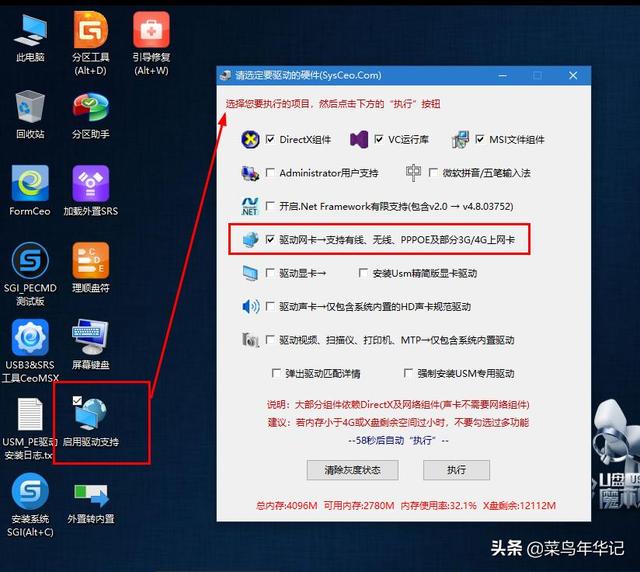Enable the 安装Usm精简版显卡驱动 checkbox

pyautogui.click(x=363, y=273)
